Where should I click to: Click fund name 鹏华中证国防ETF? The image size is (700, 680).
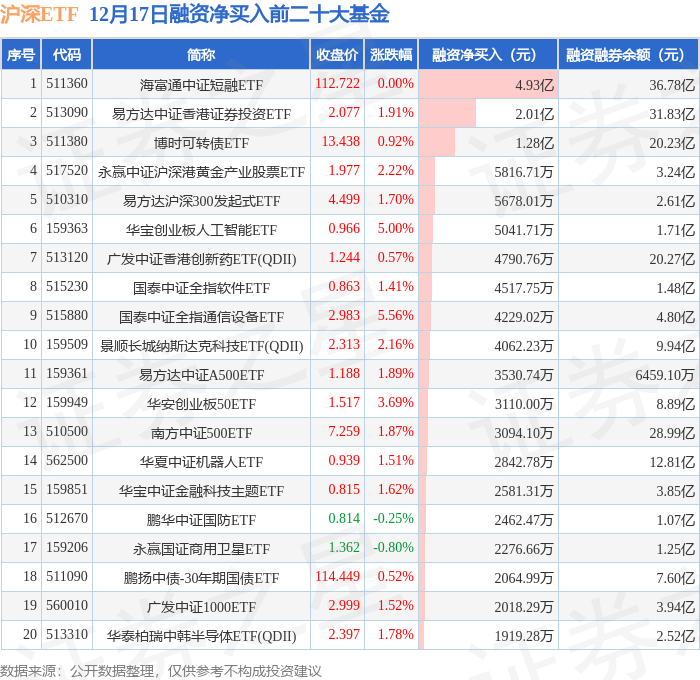pos(201,520)
